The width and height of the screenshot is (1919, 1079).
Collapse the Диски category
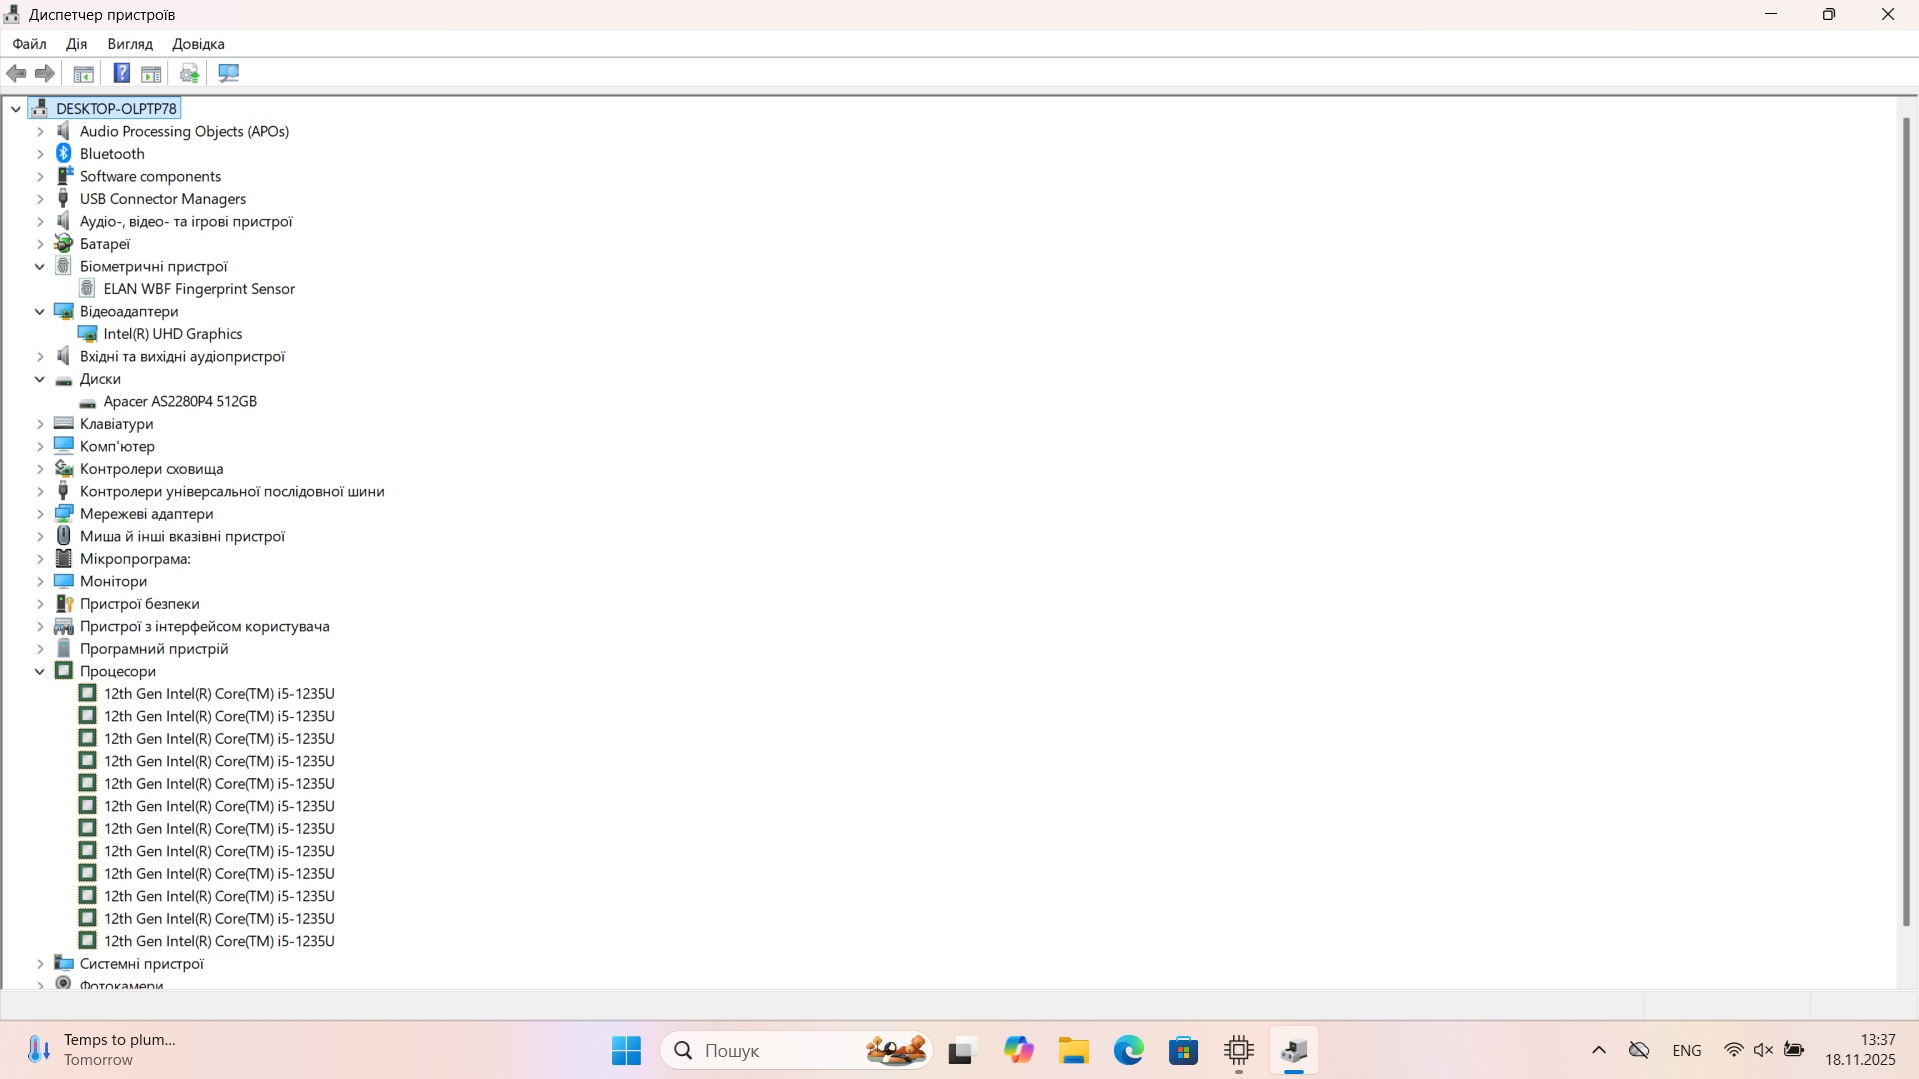(40, 379)
